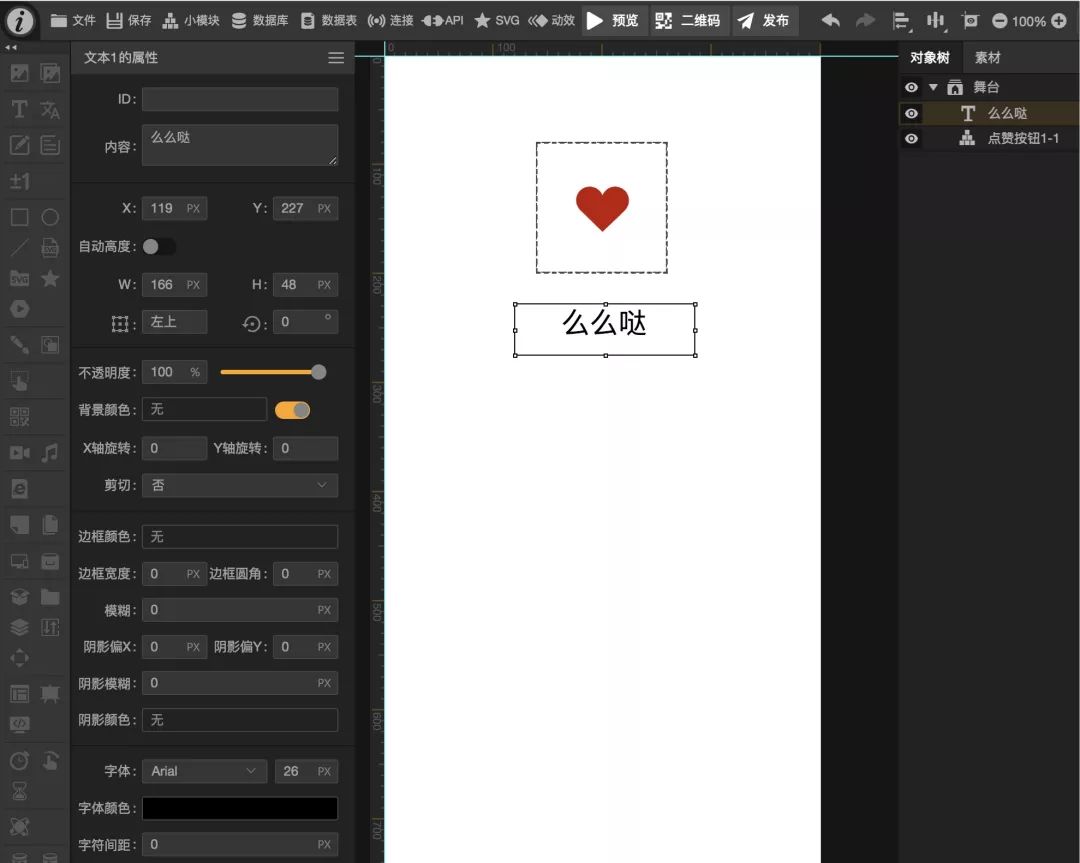Click the black 字体颜色 color swatch

pos(240,808)
